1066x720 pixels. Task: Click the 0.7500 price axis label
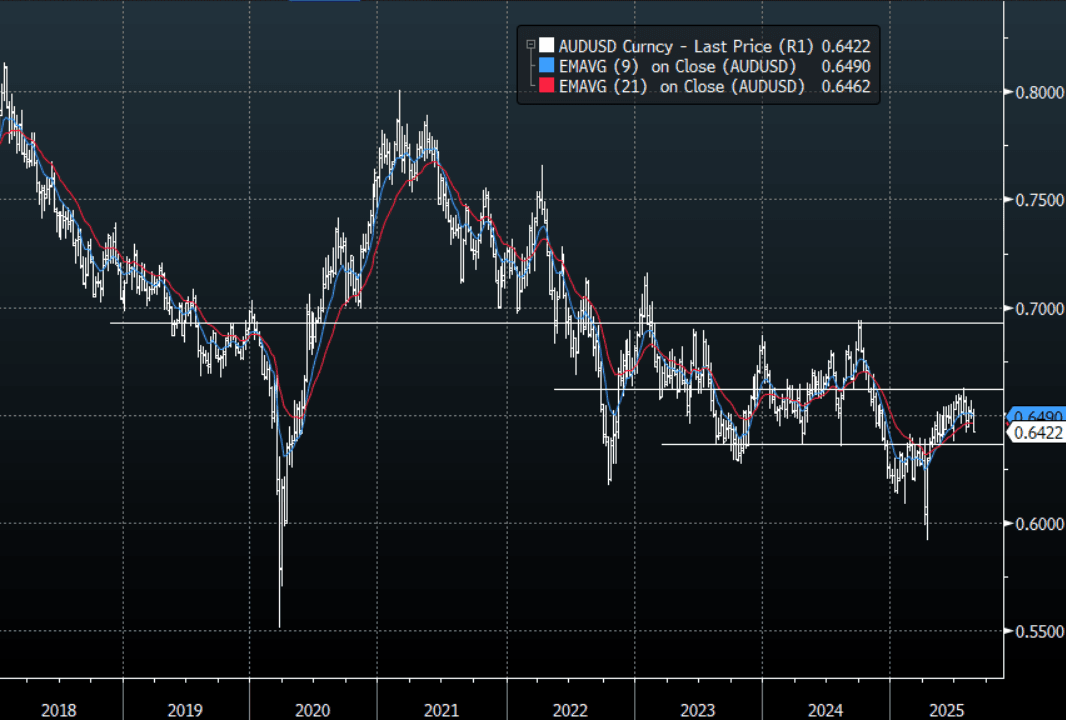point(1039,200)
